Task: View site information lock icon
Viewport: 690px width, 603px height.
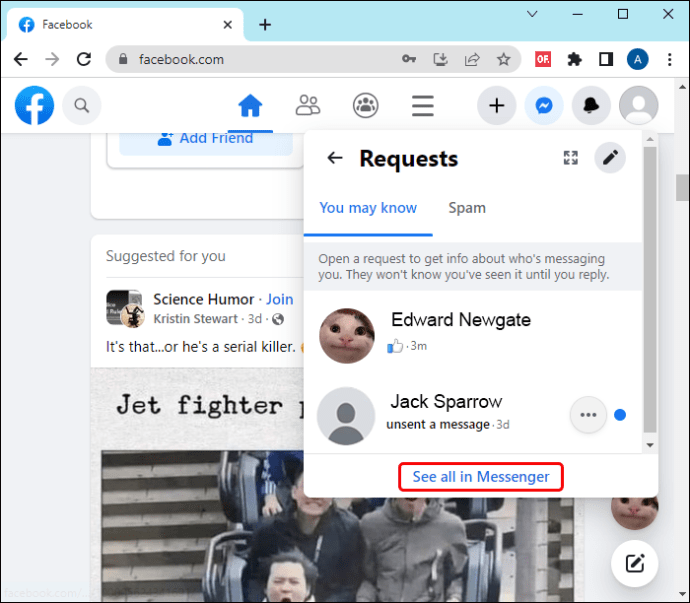Action: 124,59
